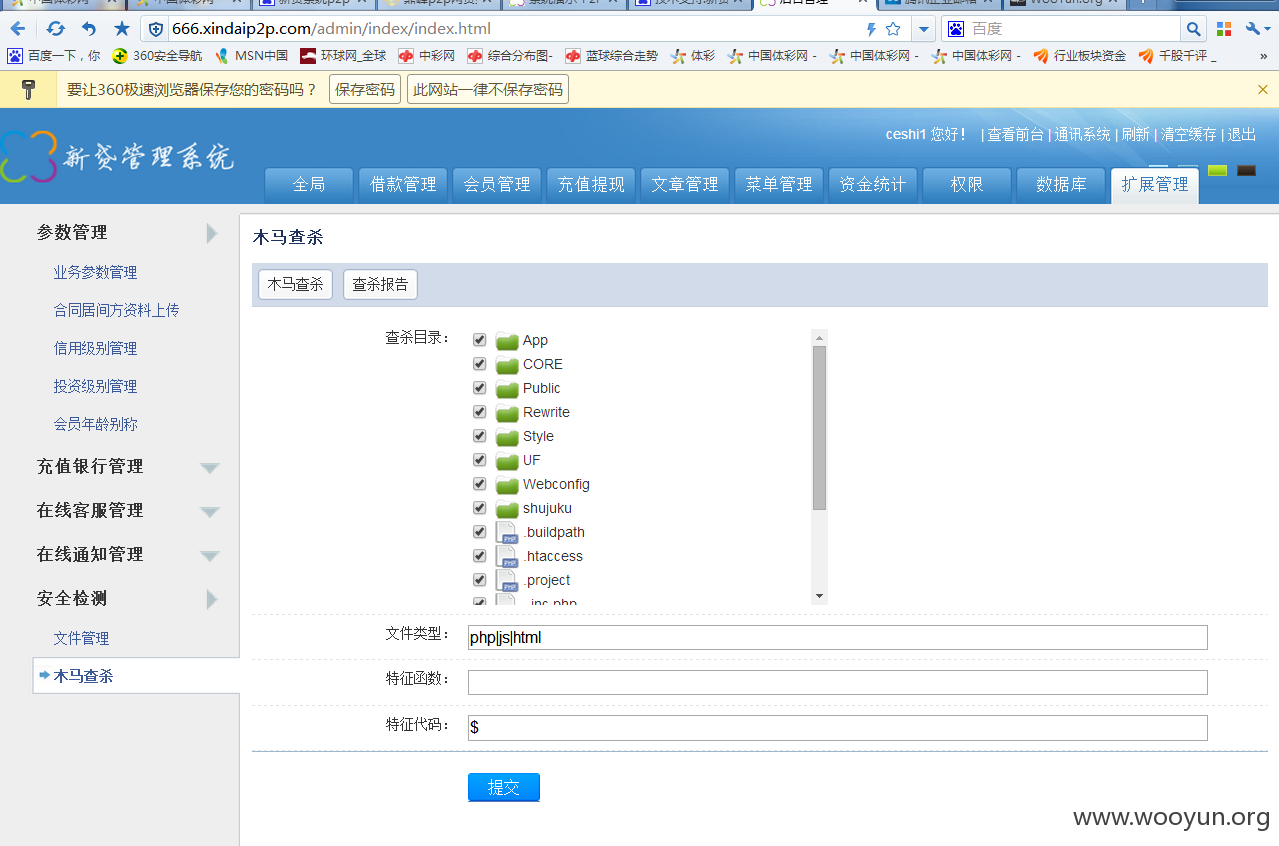This screenshot has height=846, width=1279.
Task: Click the 通讯系统 link
Action: [1082, 134]
